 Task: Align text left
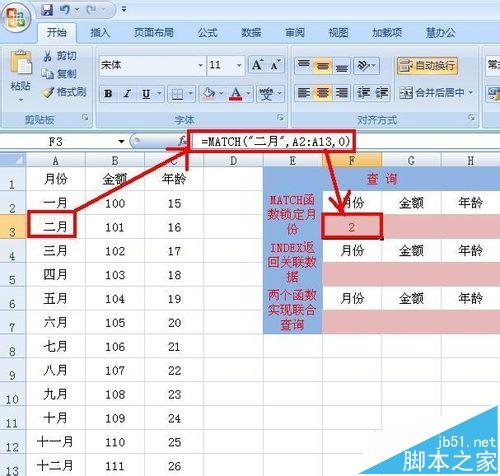303,93
